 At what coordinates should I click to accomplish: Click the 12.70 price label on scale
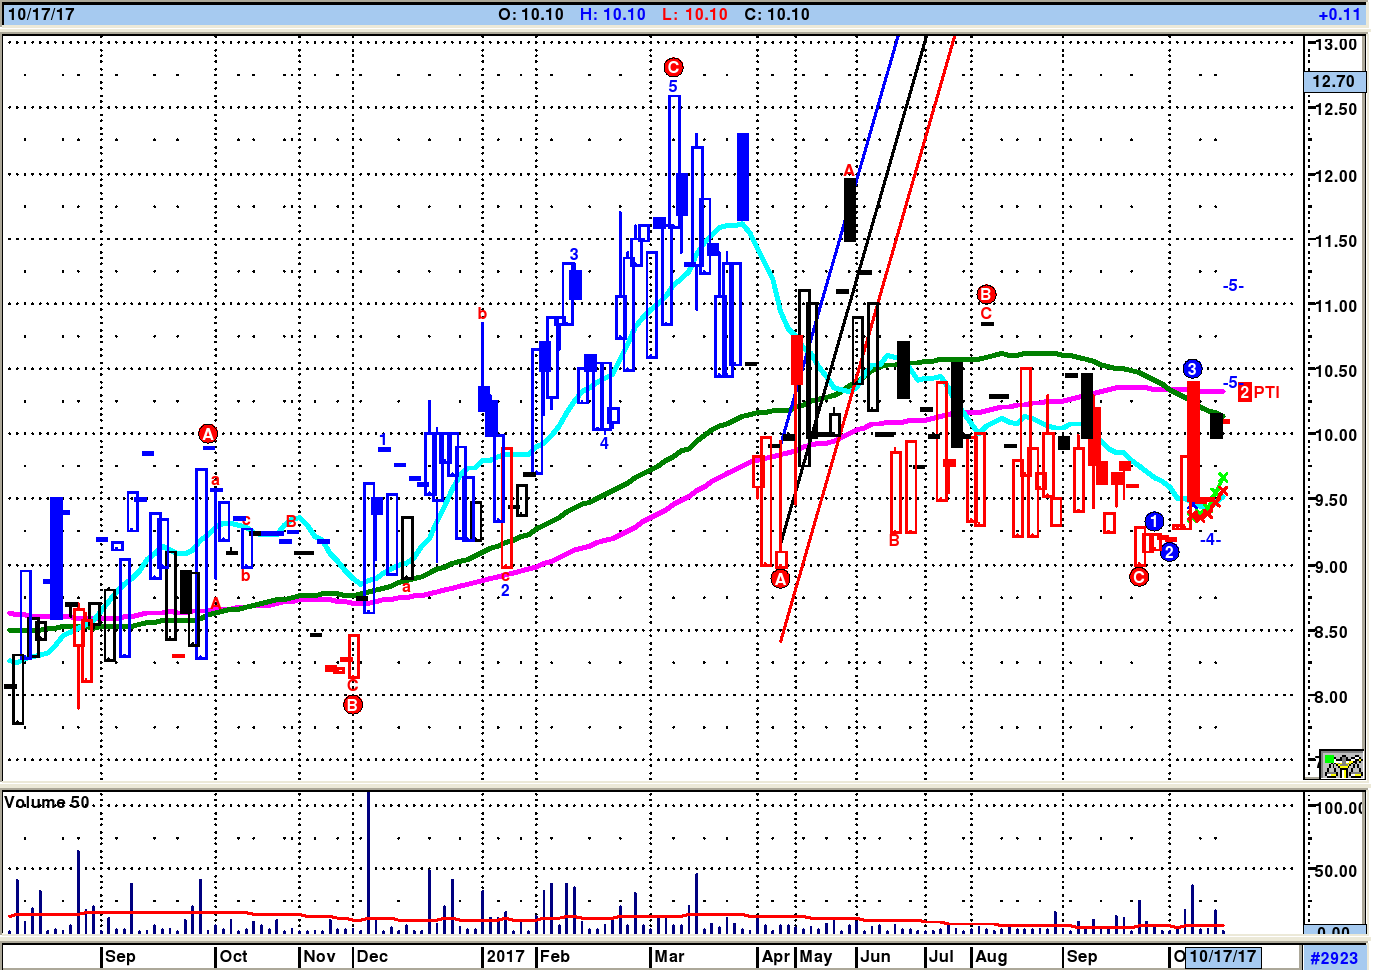(x=1333, y=81)
